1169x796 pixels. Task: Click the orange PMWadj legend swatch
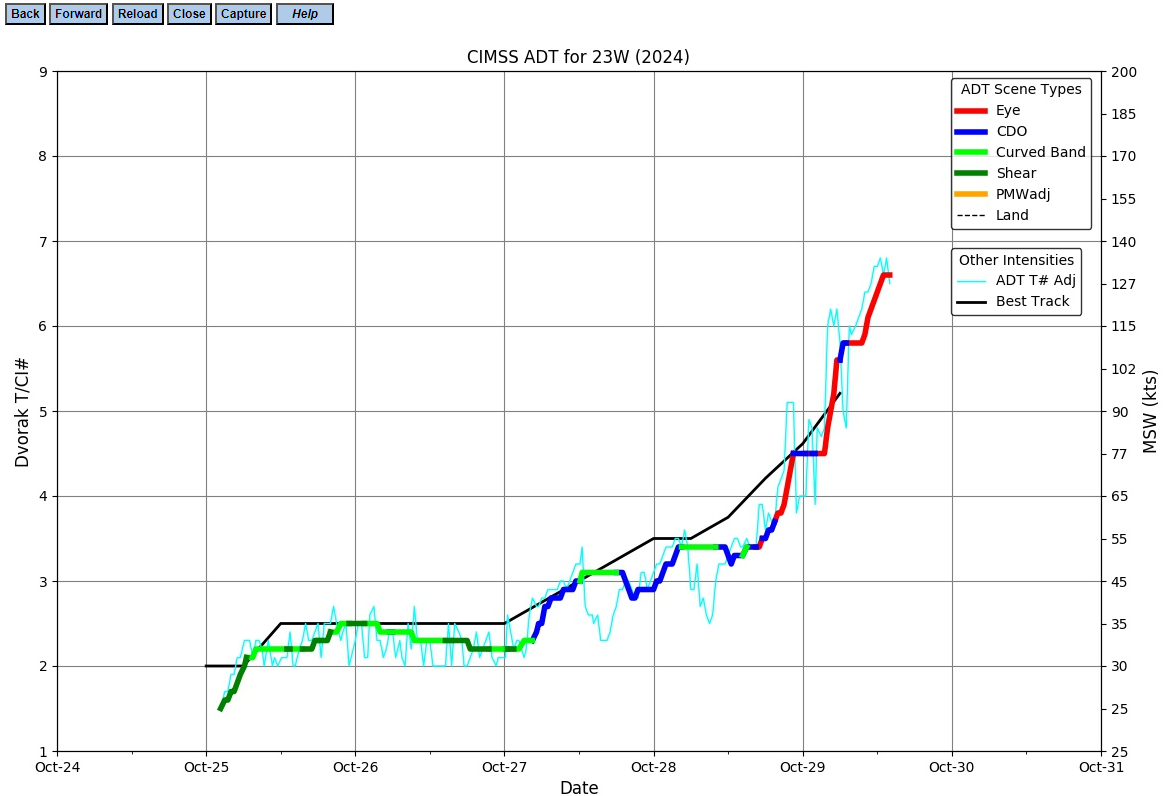click(x=971, y=194)
